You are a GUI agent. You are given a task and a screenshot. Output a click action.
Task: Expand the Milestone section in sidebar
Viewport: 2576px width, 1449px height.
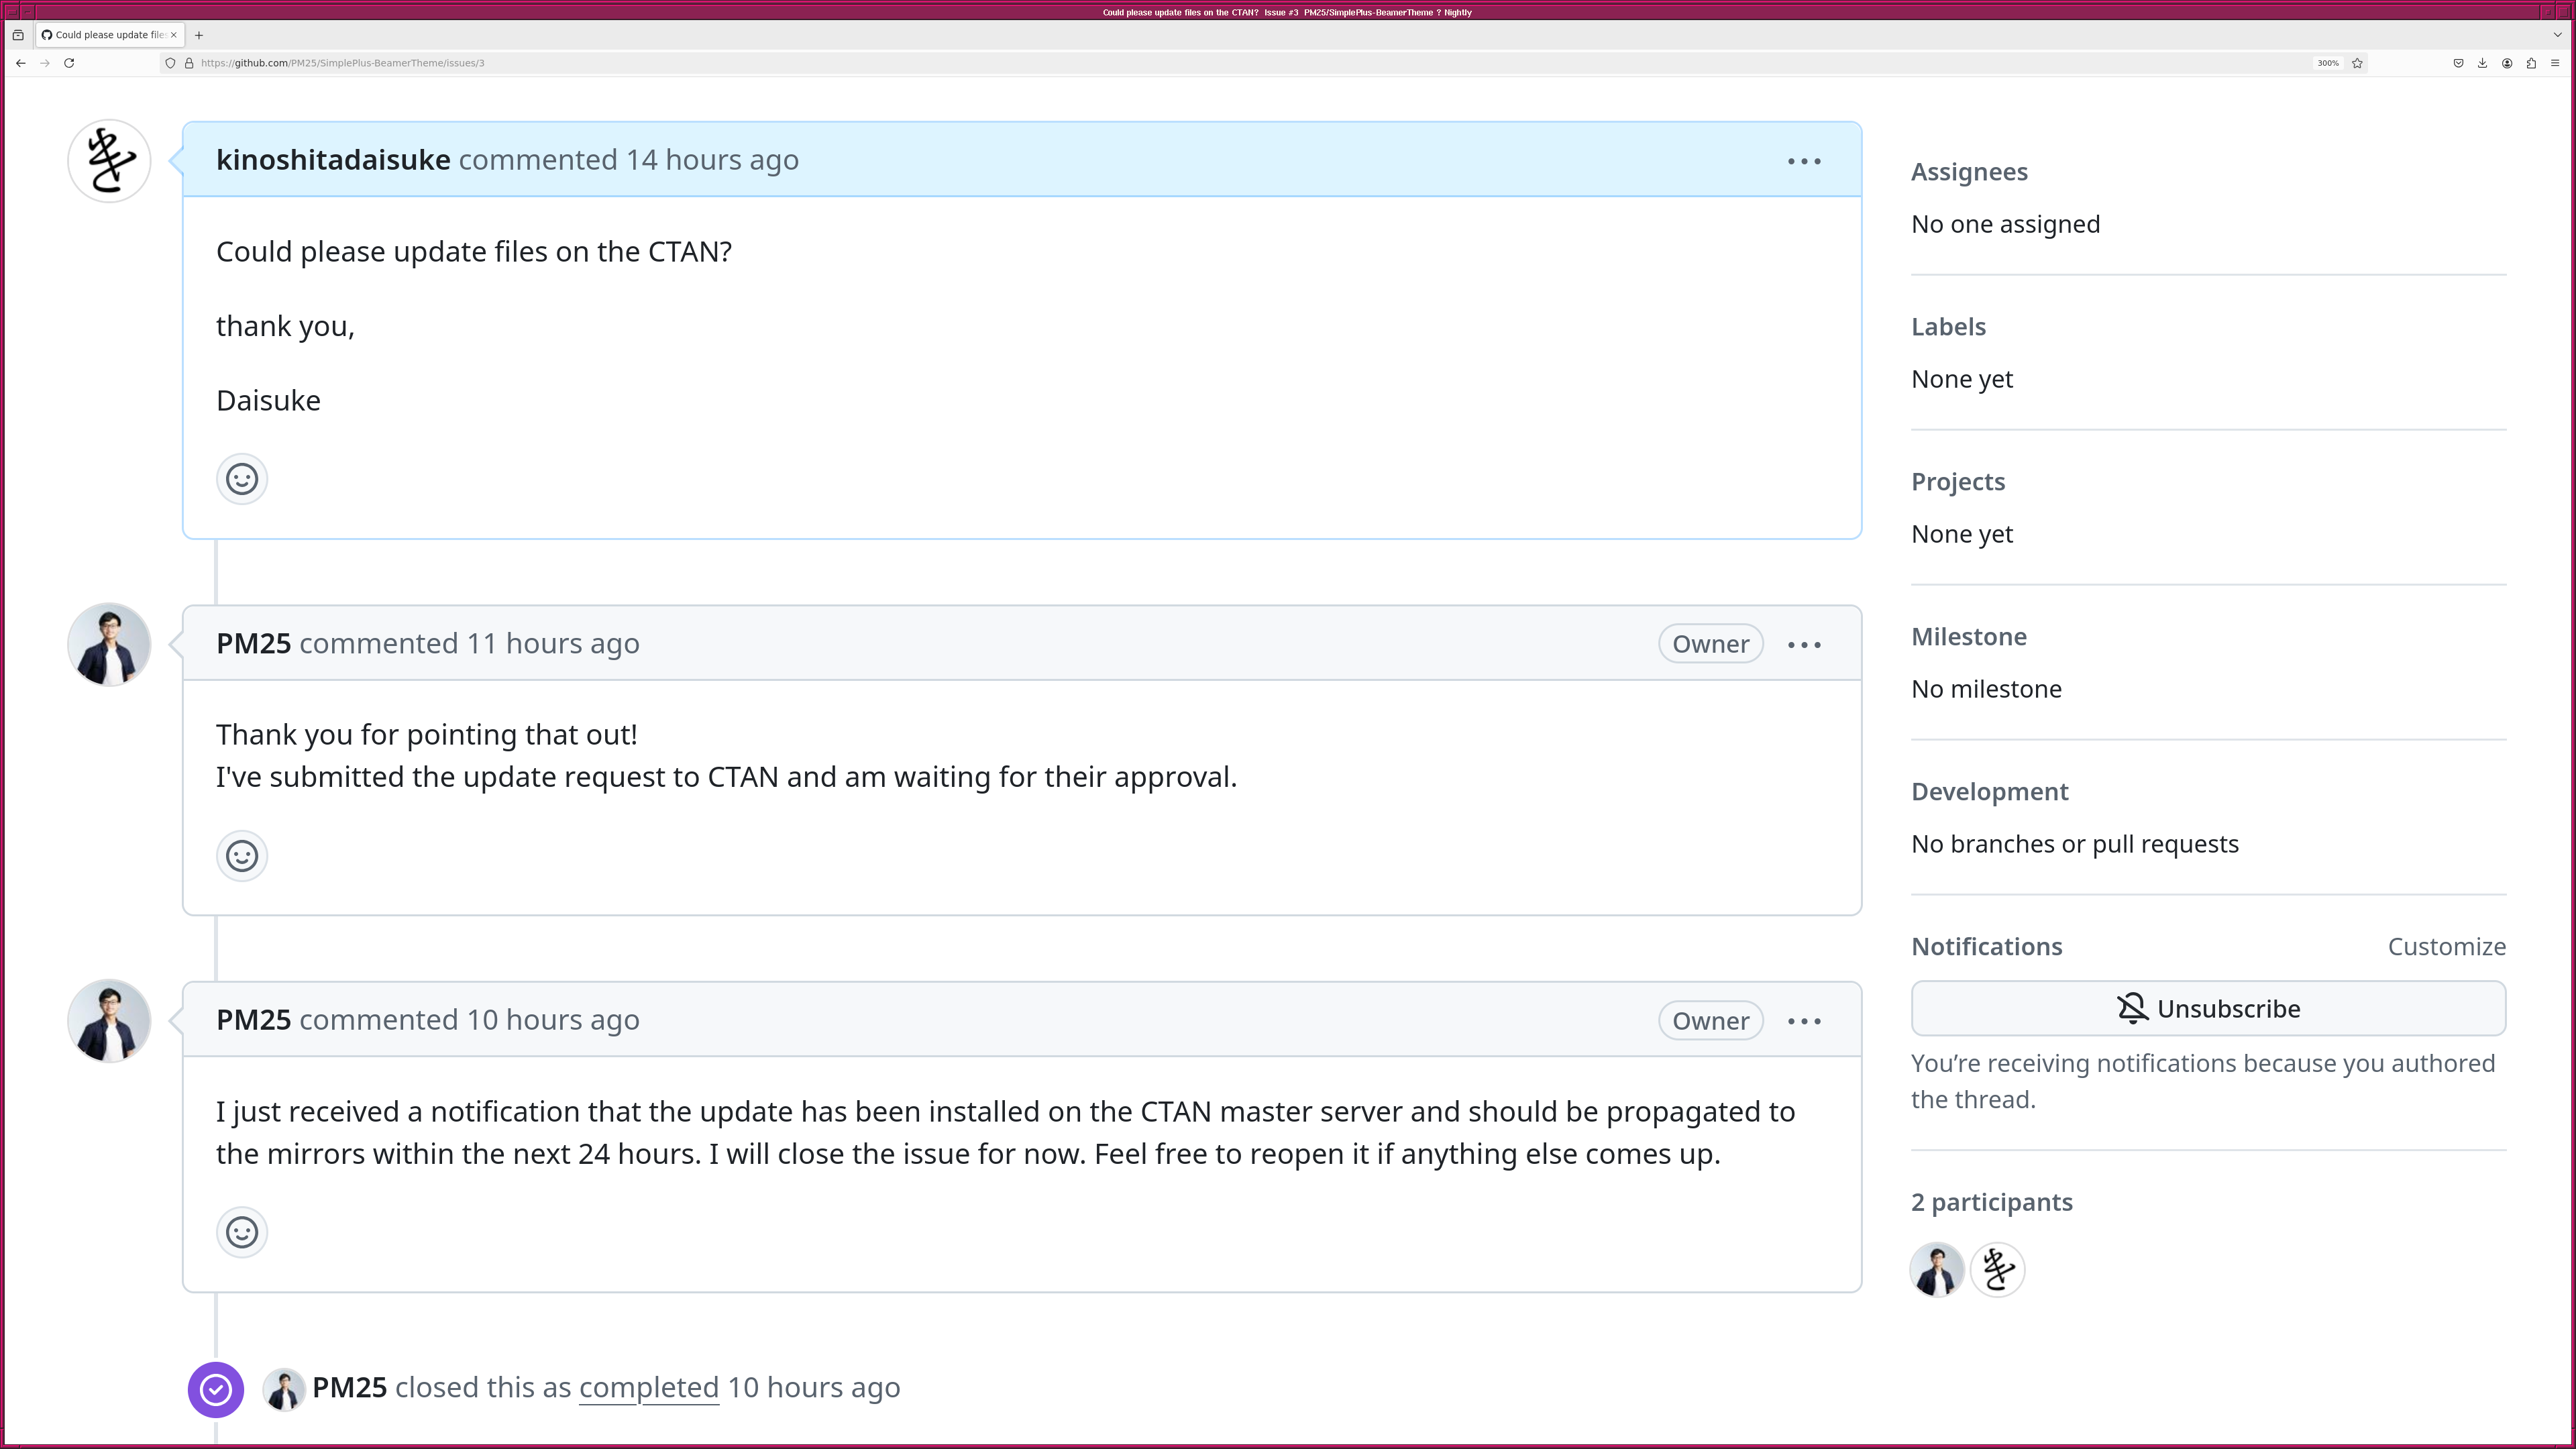click(1968, 635)
